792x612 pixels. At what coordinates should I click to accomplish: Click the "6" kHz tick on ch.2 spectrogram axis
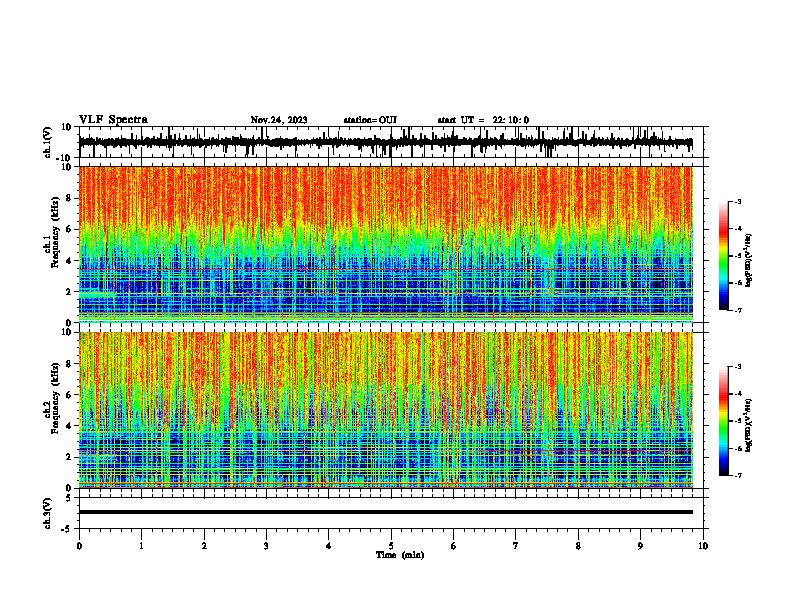point(70,395)
